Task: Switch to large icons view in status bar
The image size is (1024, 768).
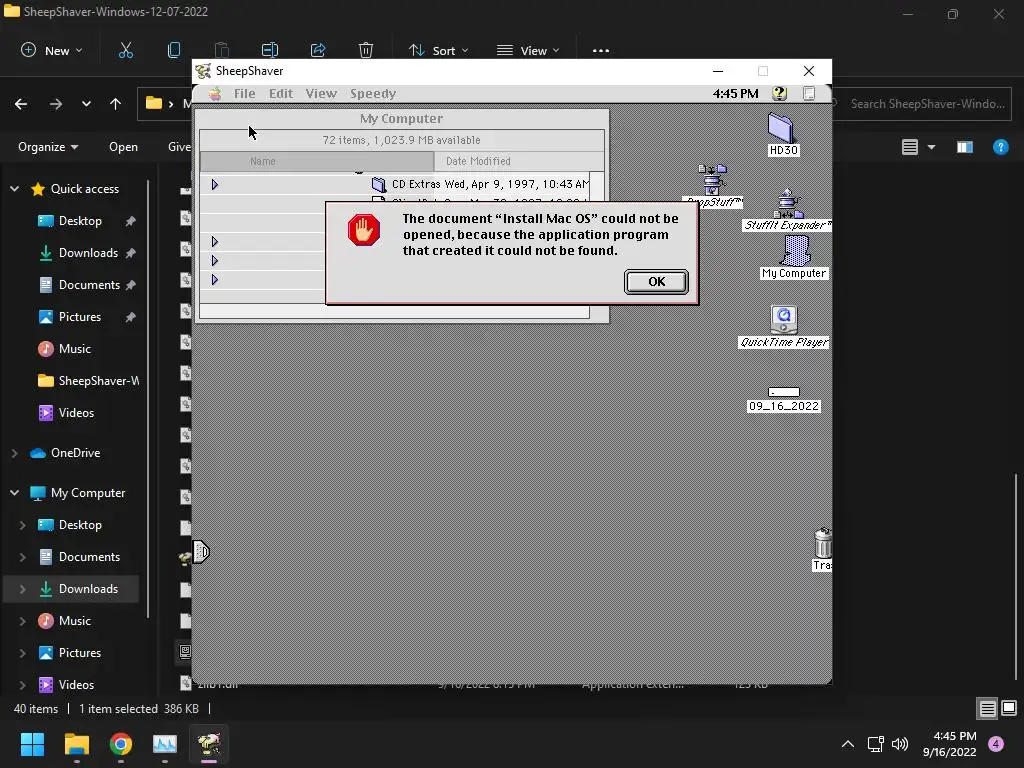Action: pyautogui.click(x=1009, y=708)
